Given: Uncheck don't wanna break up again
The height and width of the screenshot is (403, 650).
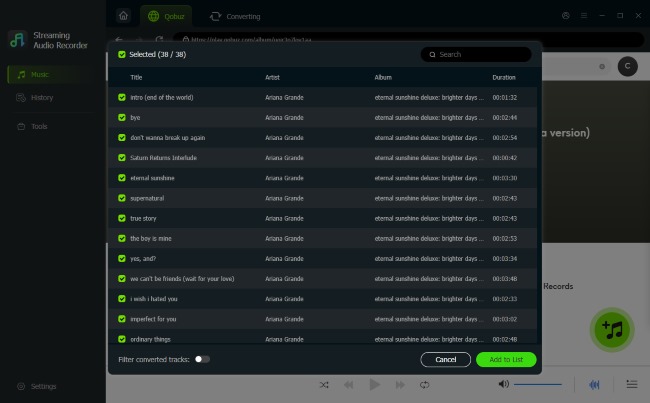Looking at the screenshot, I should 121,137.
